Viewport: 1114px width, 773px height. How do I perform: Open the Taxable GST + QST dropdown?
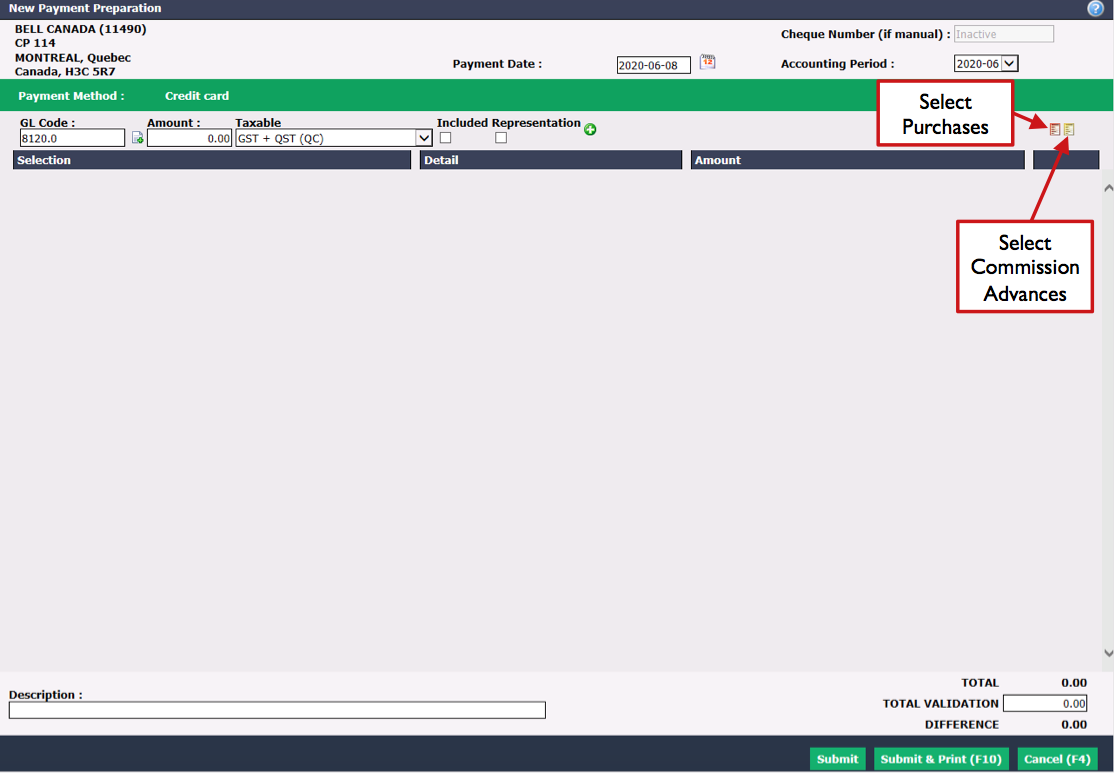334,138
